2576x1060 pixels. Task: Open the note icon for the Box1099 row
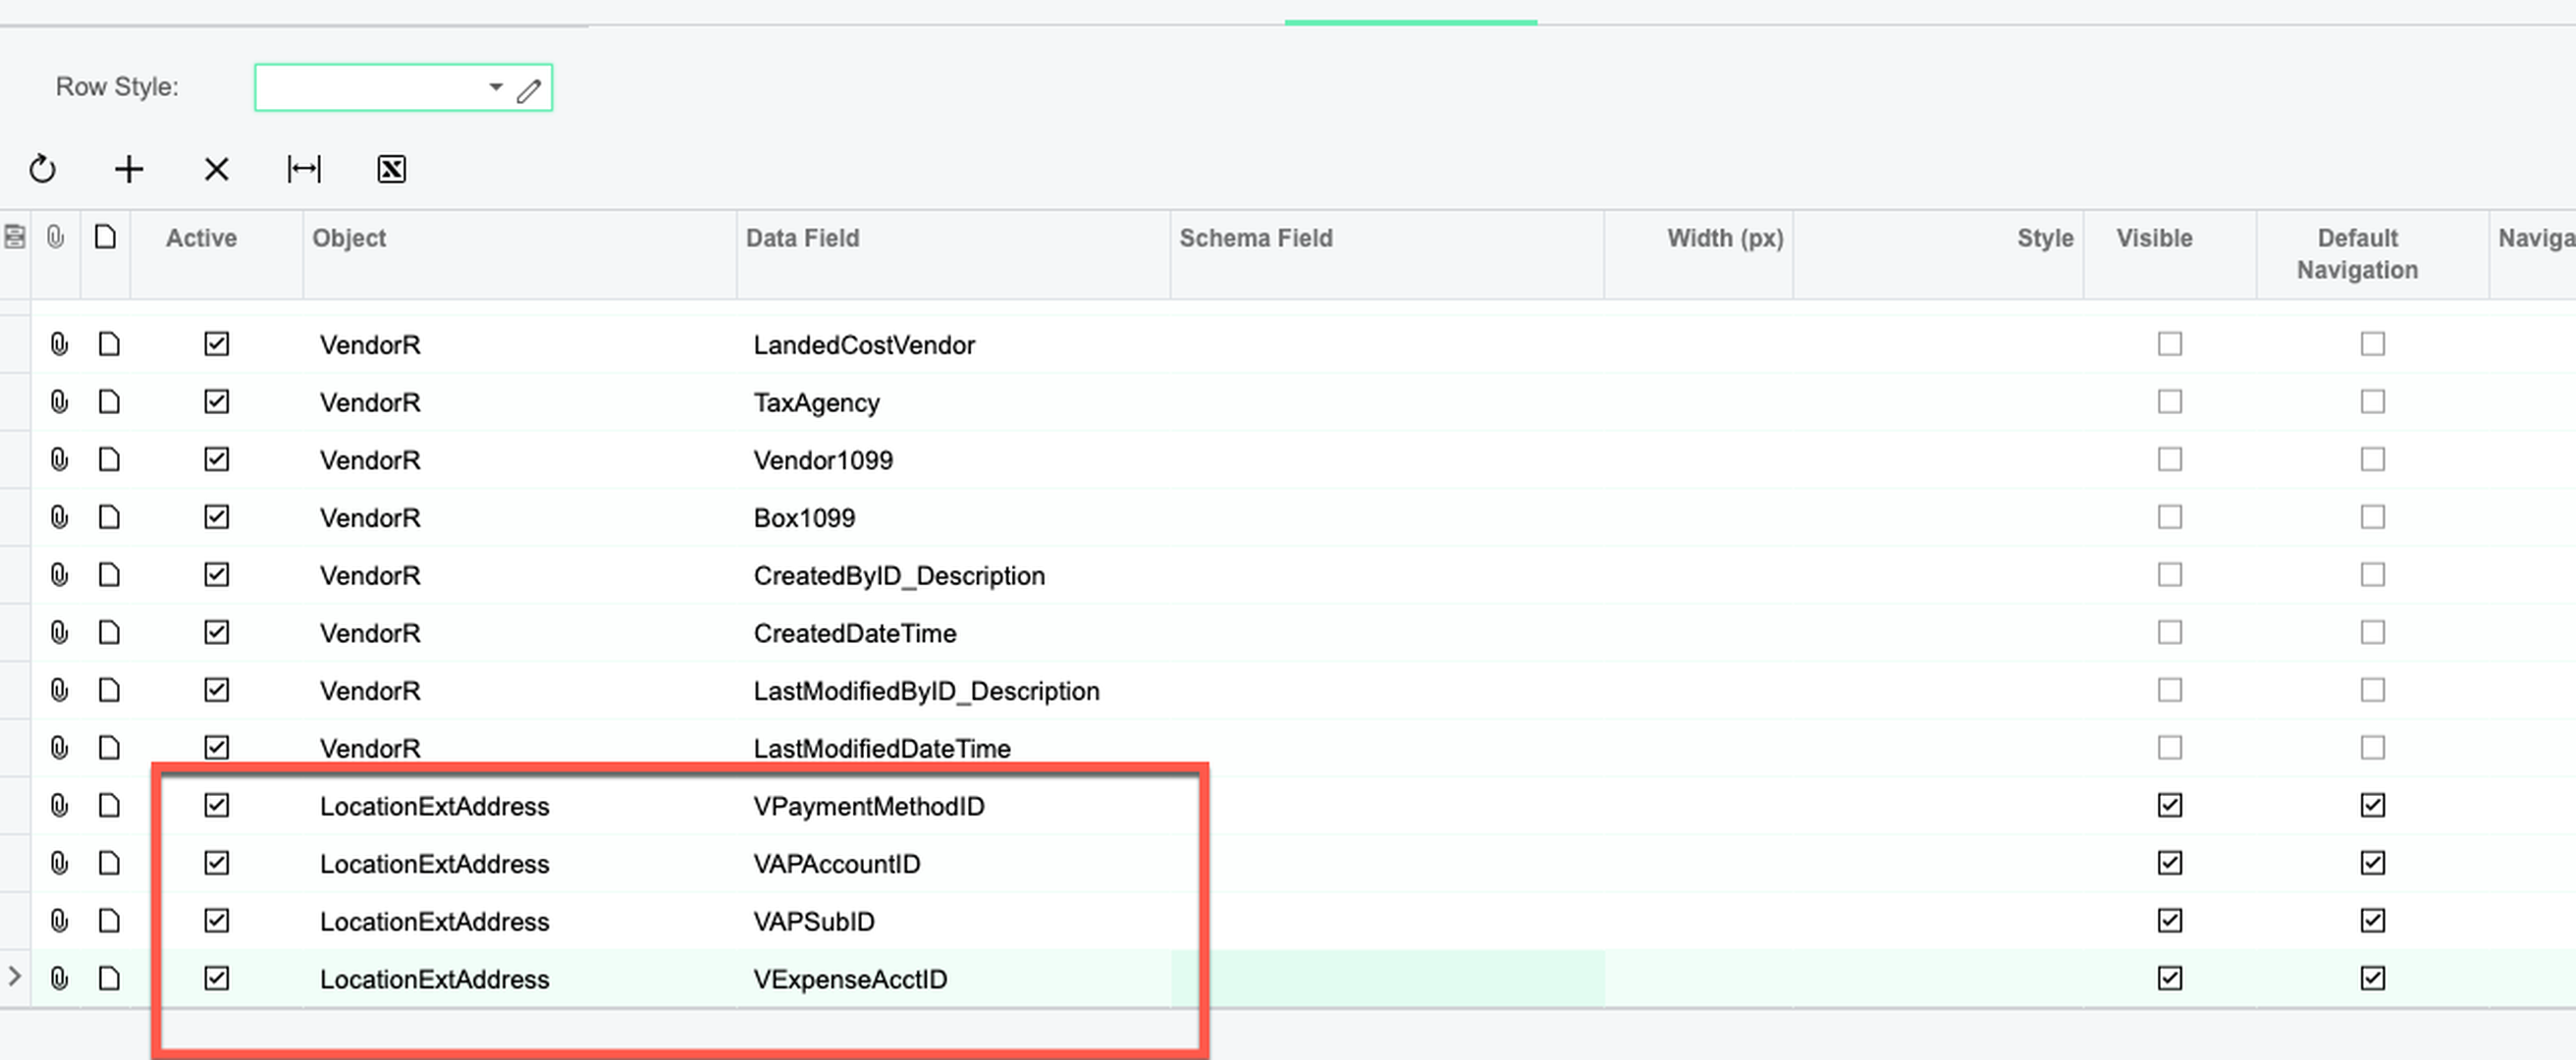click(x=109, y=517)
